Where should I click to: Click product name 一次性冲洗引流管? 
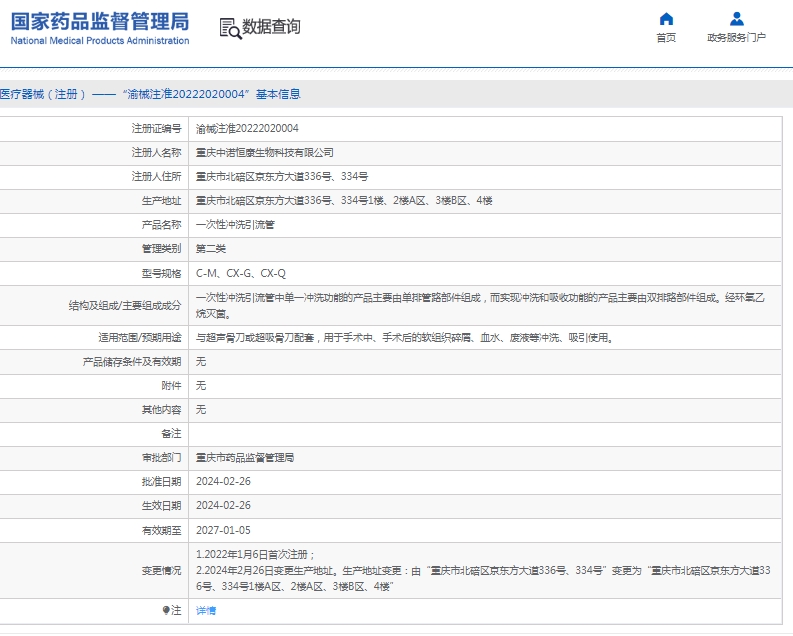pyautogui.click(x=235, y=224)
